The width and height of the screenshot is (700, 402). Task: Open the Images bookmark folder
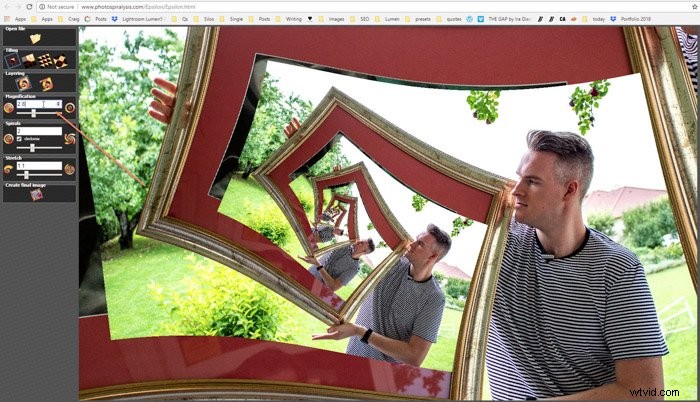point(331,19)
